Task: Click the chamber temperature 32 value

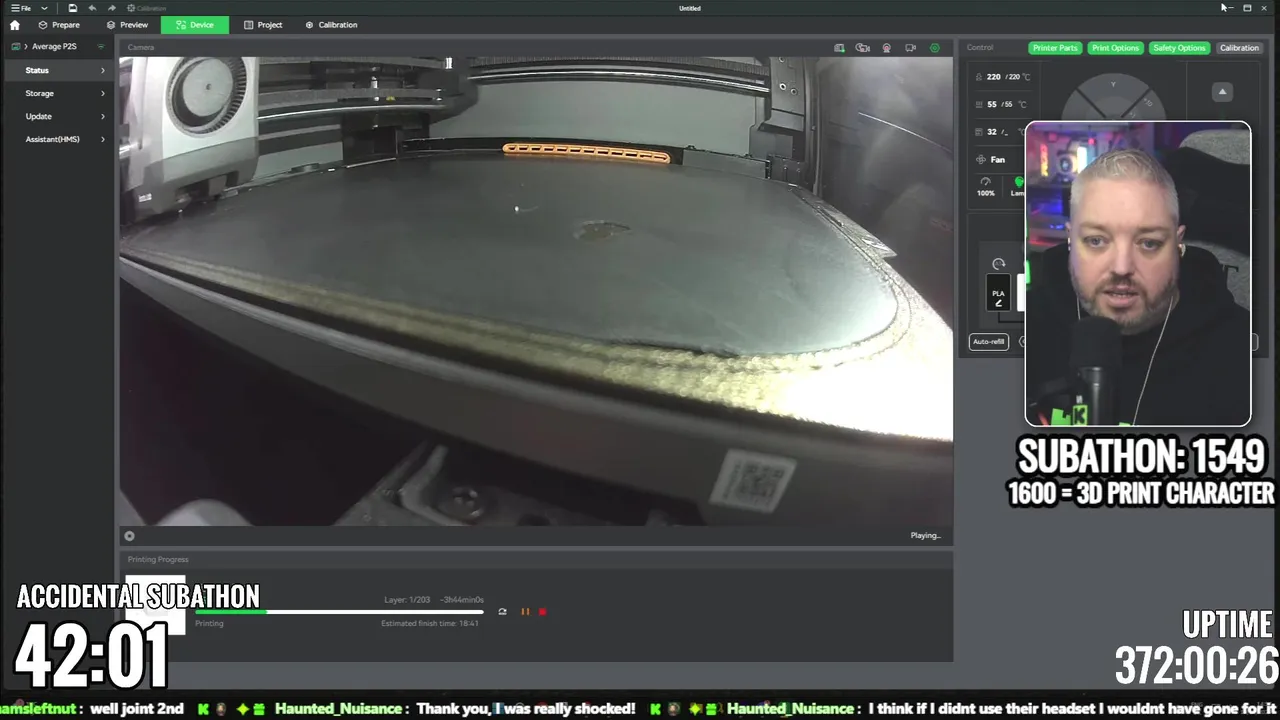Action: point(992,131)
